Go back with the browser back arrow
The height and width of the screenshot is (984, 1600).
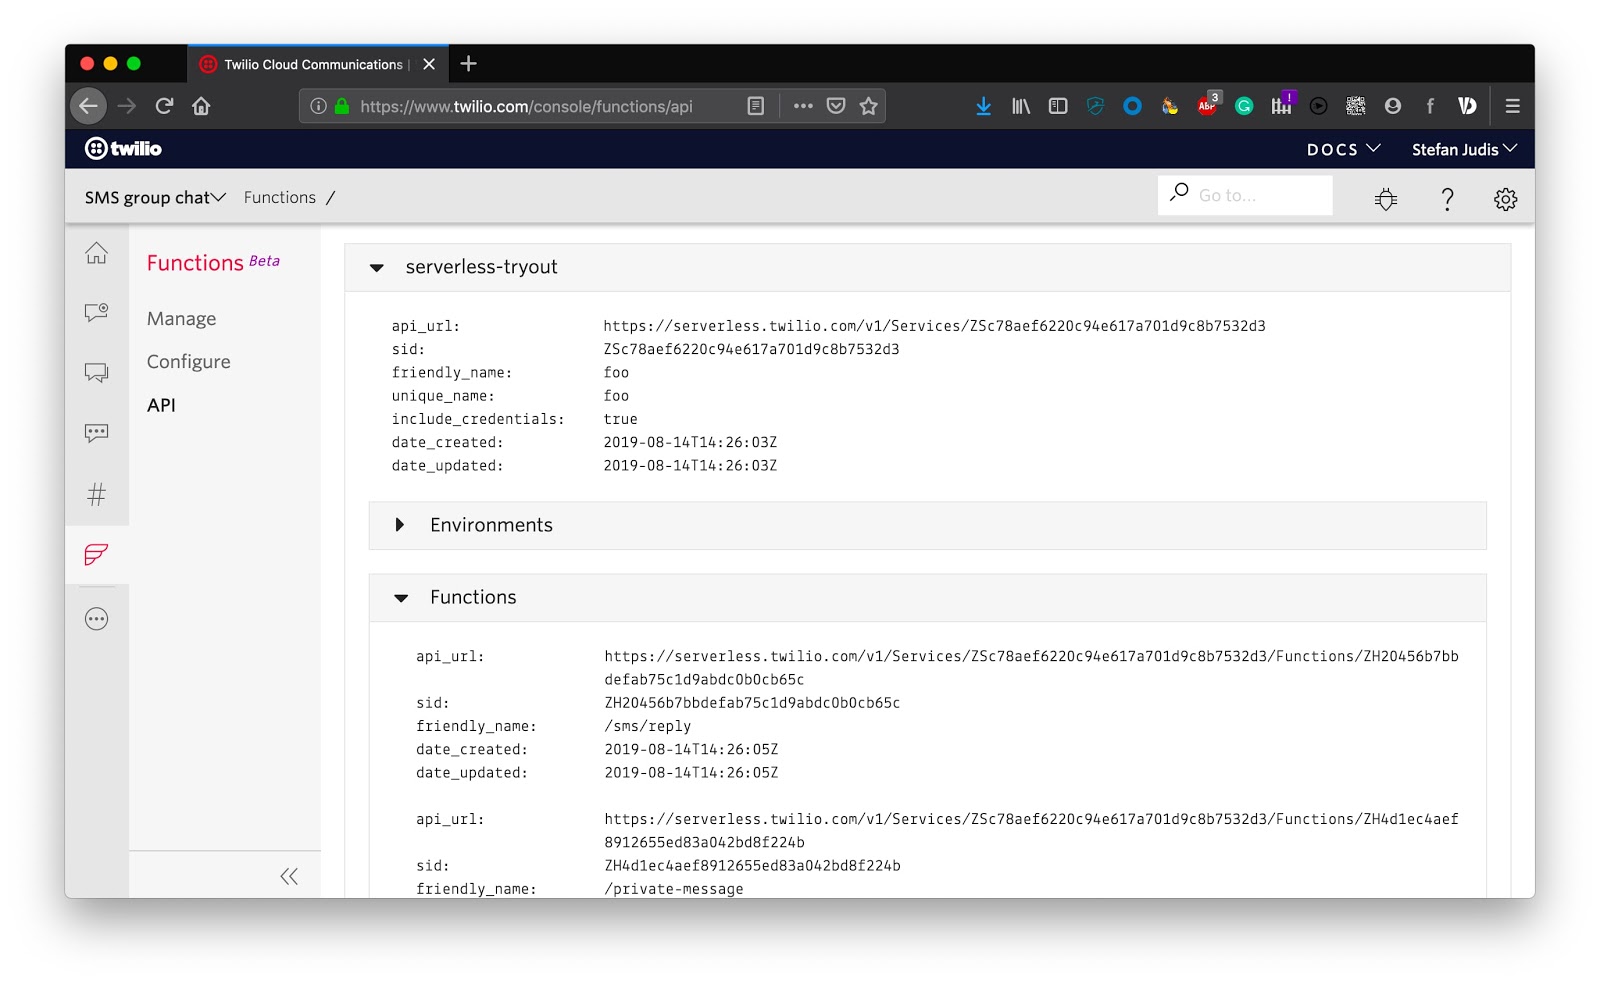88,106
